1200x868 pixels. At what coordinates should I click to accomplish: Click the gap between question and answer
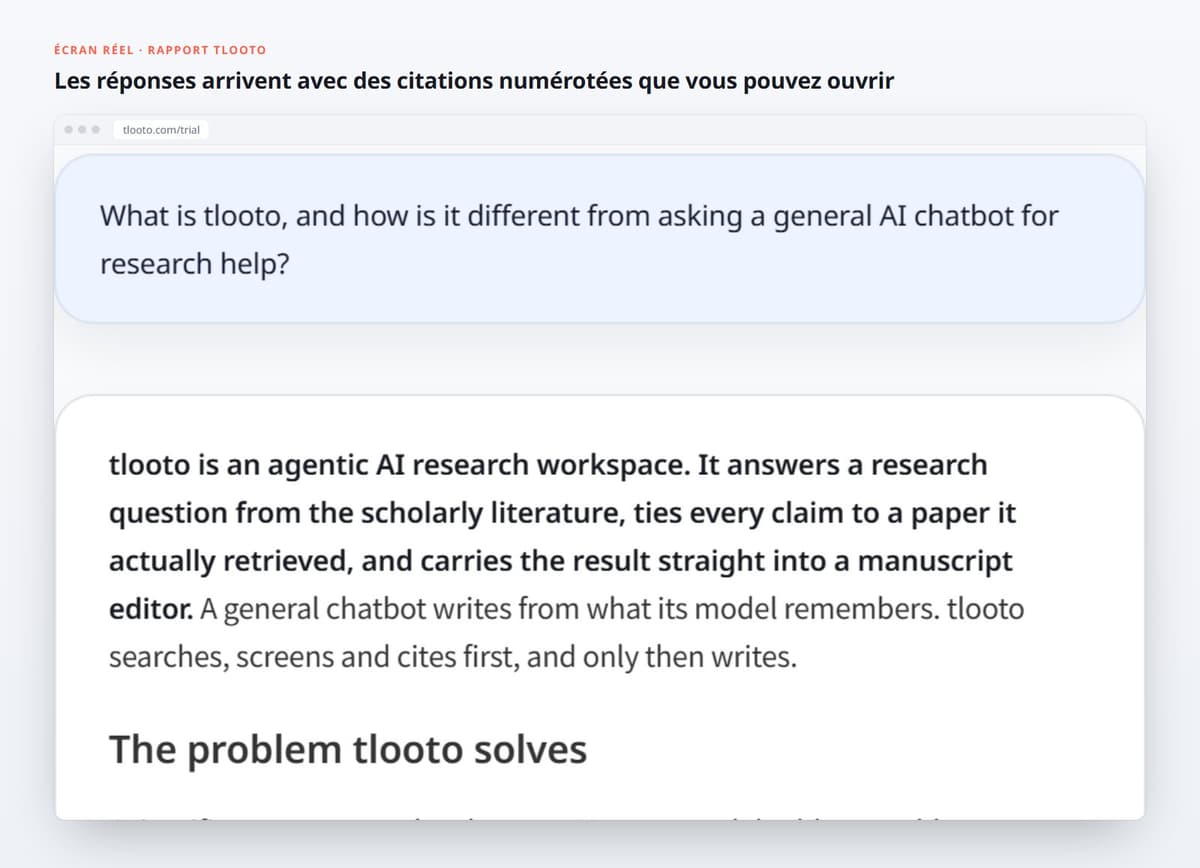600,359
